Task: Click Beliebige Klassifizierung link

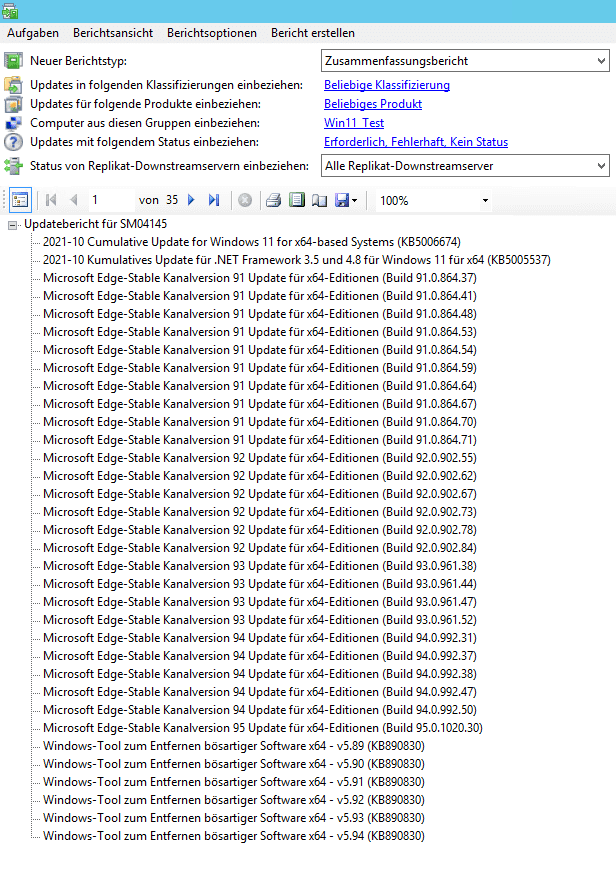Action: (387, 85)
